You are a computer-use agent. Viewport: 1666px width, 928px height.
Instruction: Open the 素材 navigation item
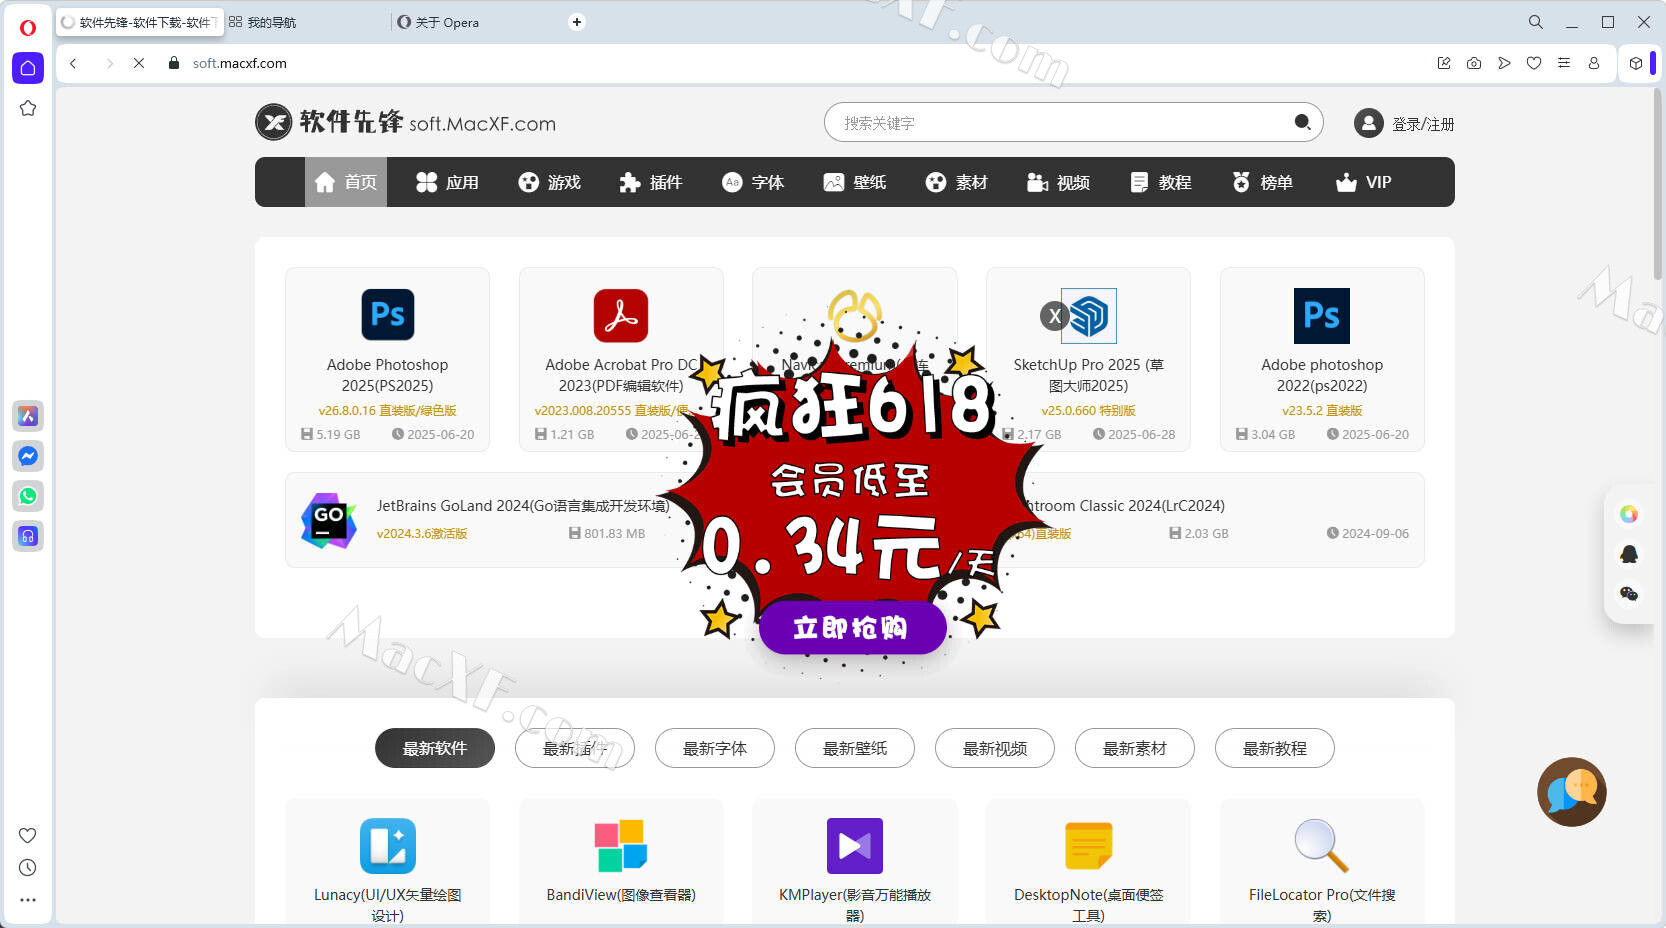point(957,182)
